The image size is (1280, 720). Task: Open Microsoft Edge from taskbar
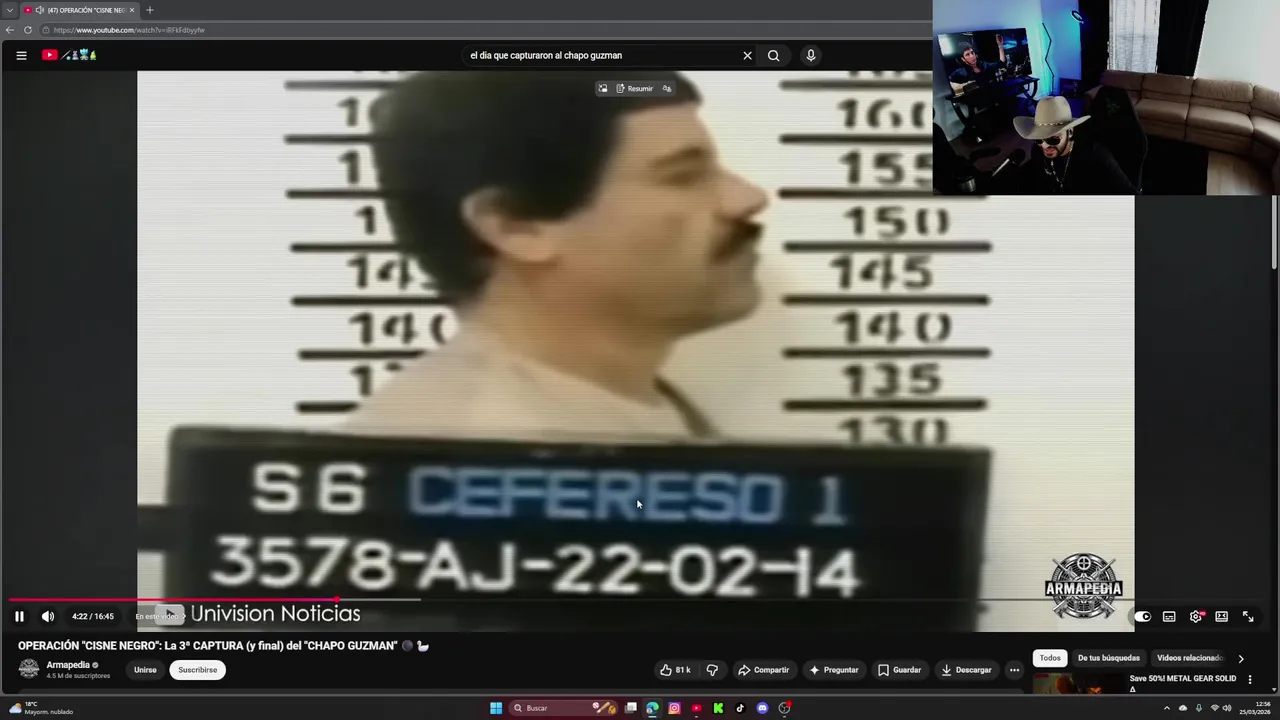pos(652,708)
